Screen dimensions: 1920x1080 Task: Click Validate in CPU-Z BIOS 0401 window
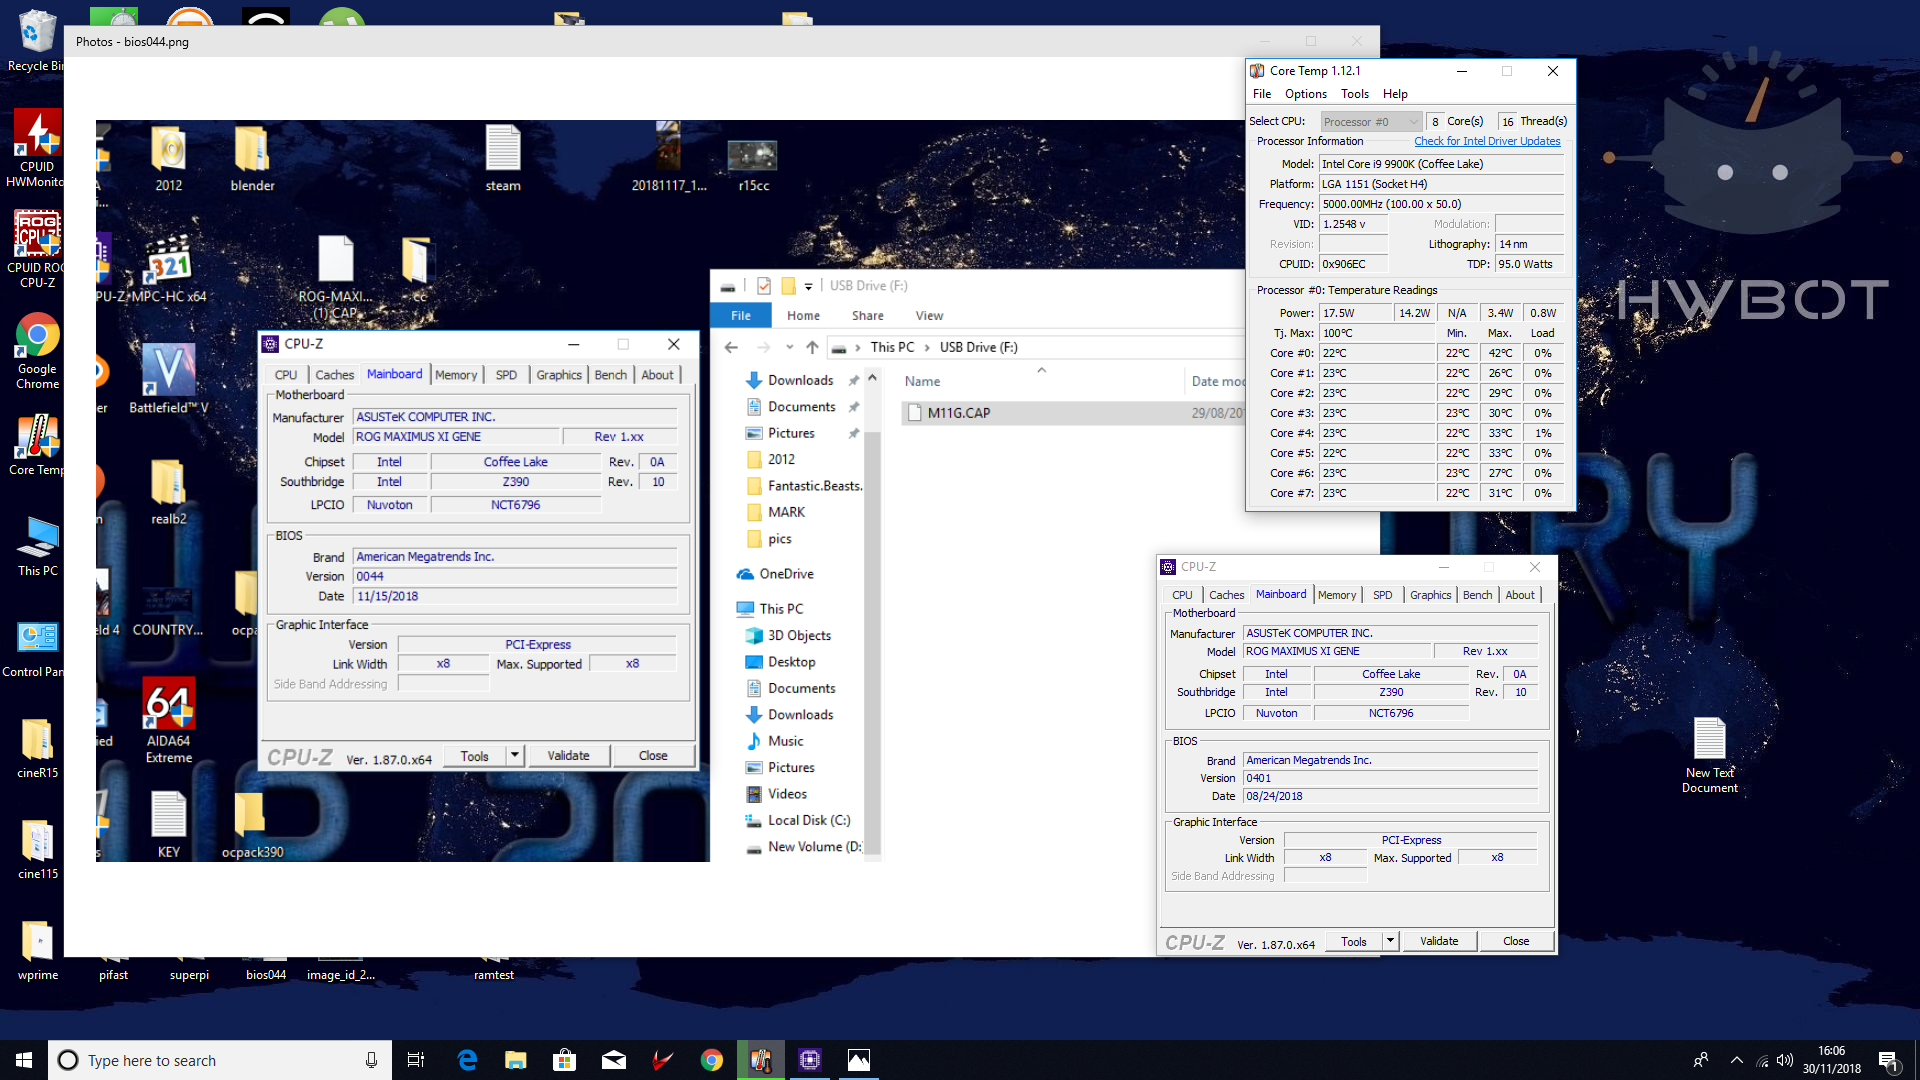pyautogui.click(x=1439, y=941)
